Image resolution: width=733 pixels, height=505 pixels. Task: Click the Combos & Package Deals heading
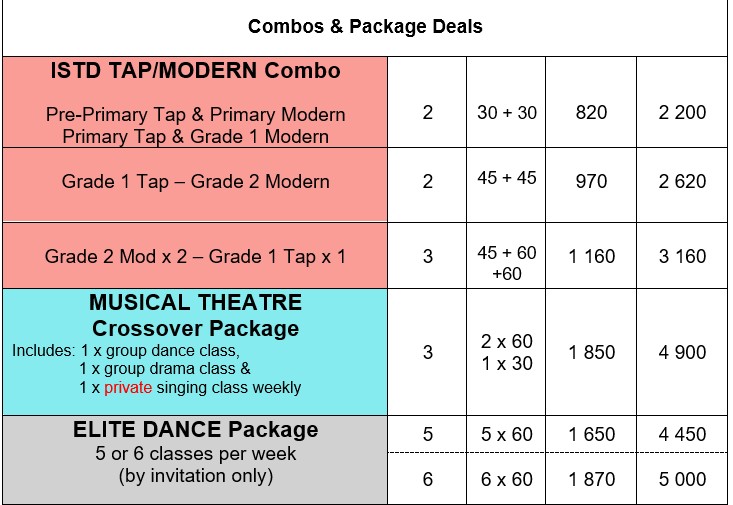(365, 26)
